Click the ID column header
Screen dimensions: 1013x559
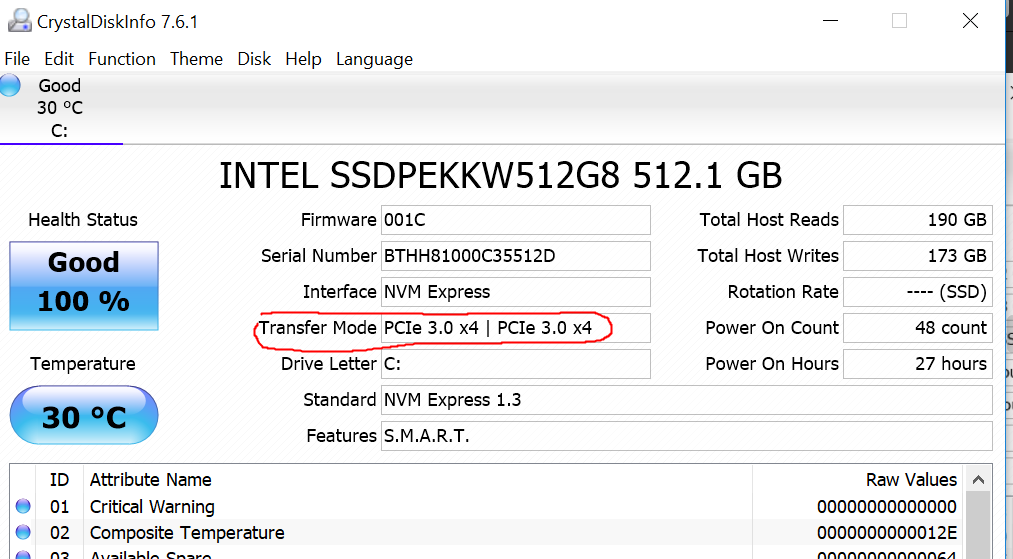59,480
